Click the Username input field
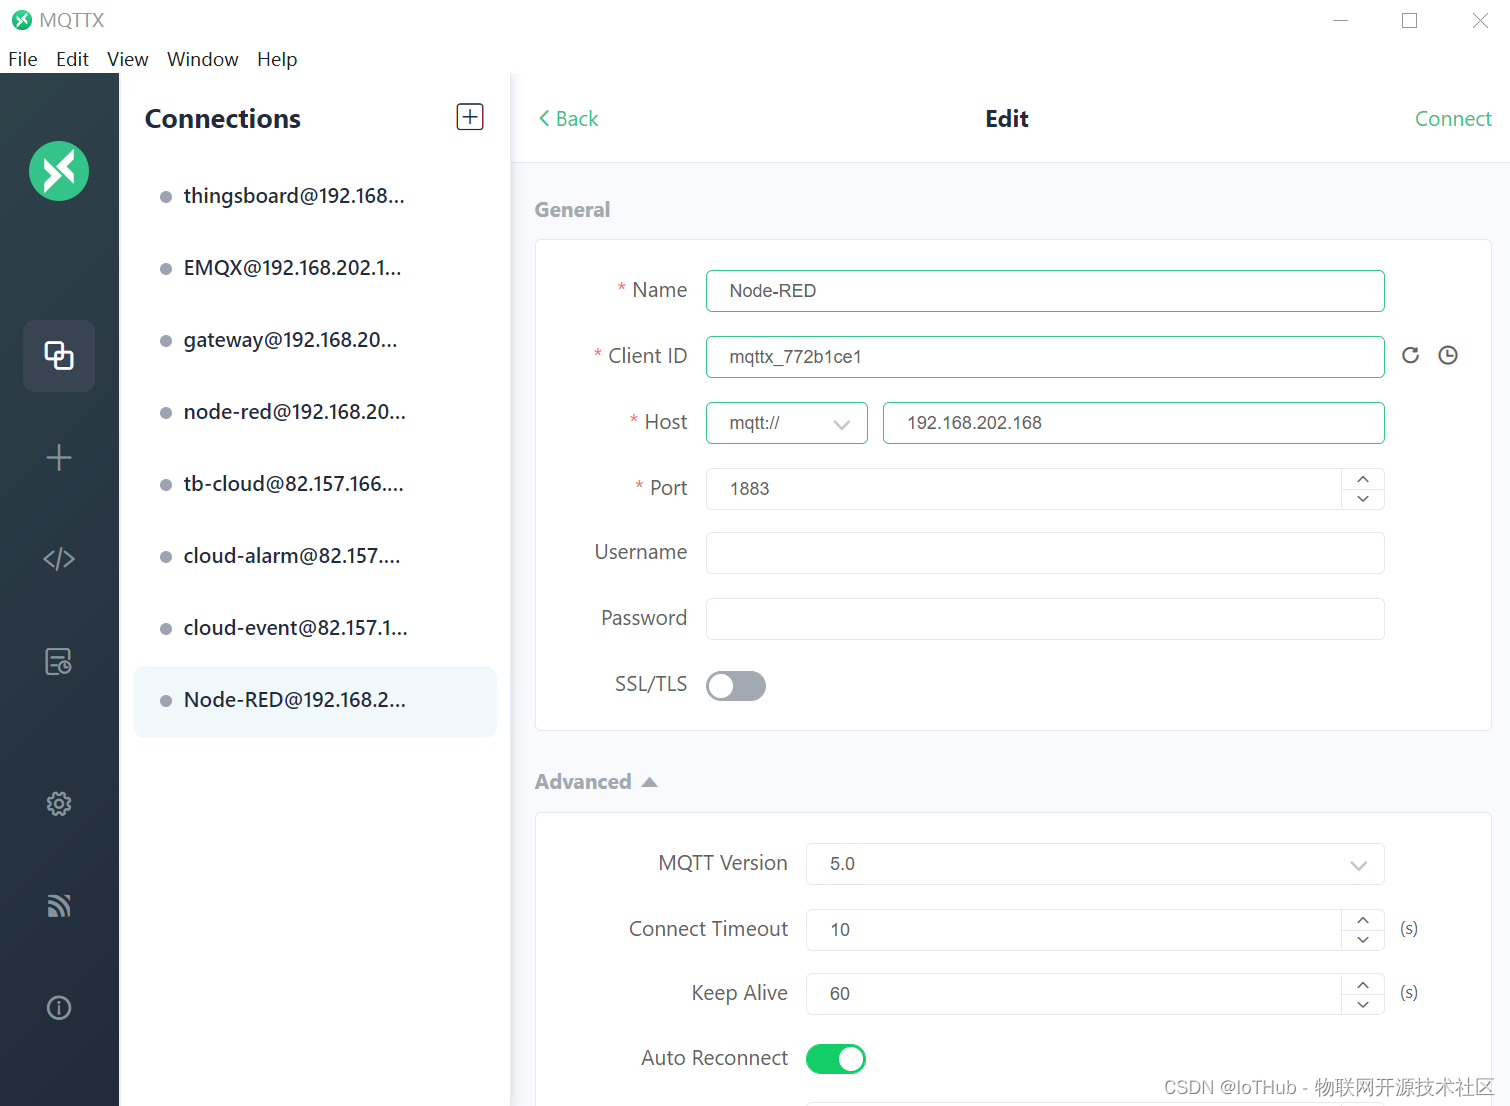Viewport: 1510px width, 1106px height. coord(1045,553)
